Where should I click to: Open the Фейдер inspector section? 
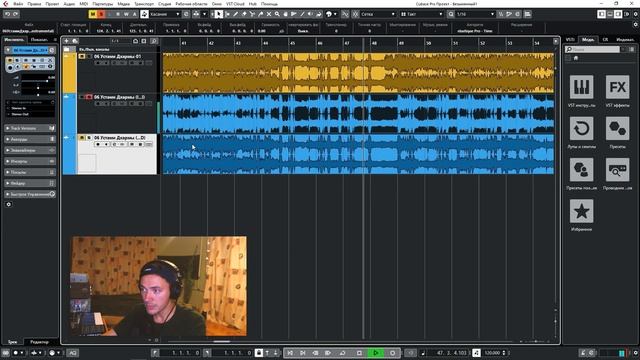(x=30, y=183)
